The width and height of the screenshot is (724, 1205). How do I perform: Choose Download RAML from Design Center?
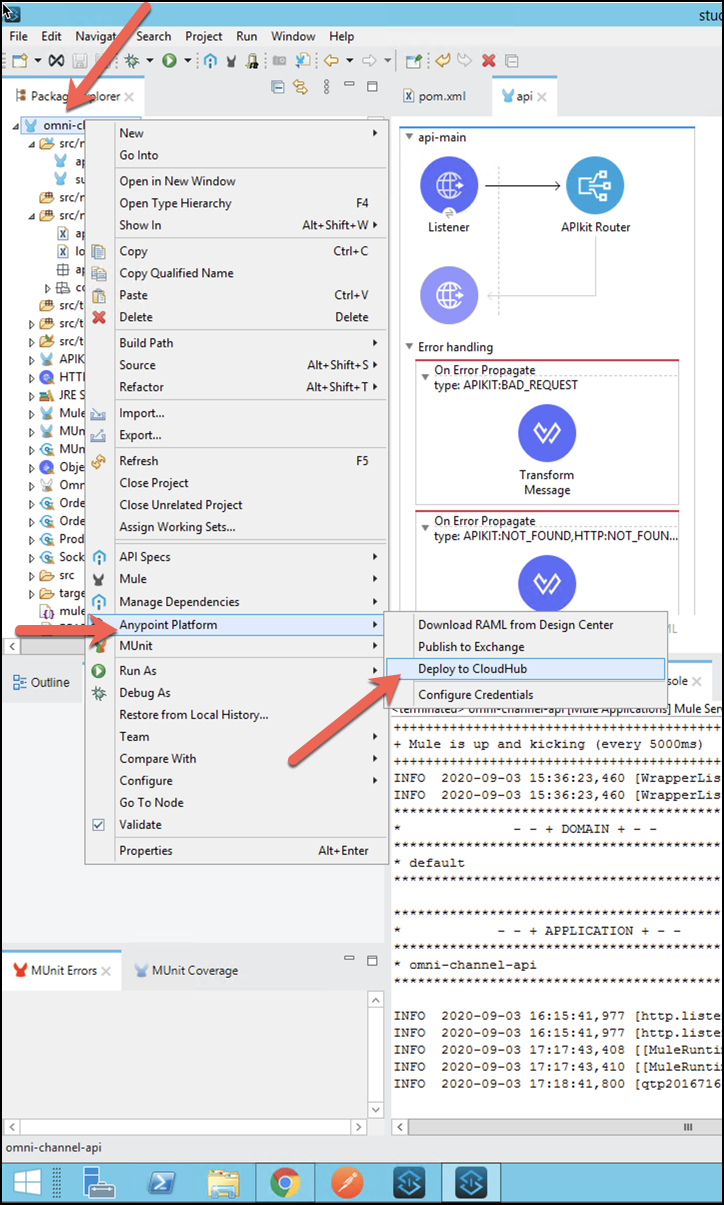(x=525, y=625)
